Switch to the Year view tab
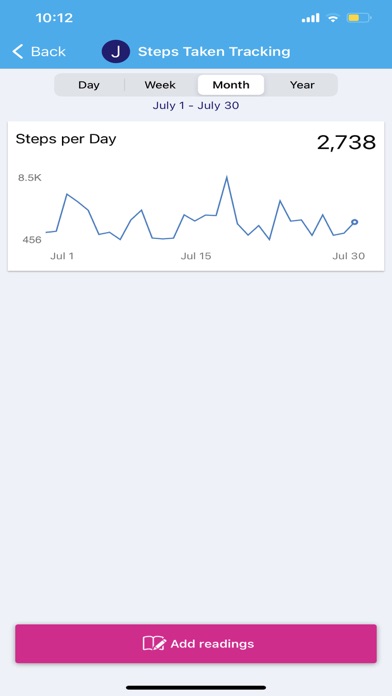392x696 pixels. tap(302, 85)
